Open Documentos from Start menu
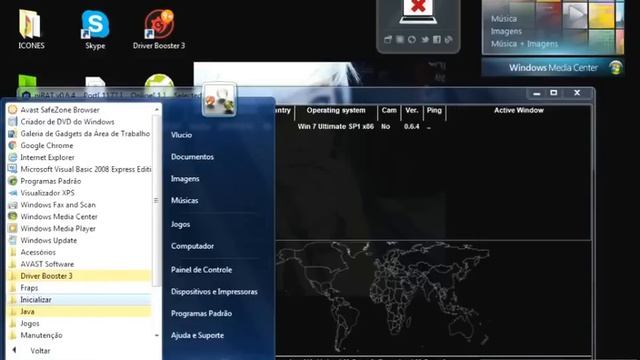The height and width of the screenshot is (360, 640). [x=192, y=157]
